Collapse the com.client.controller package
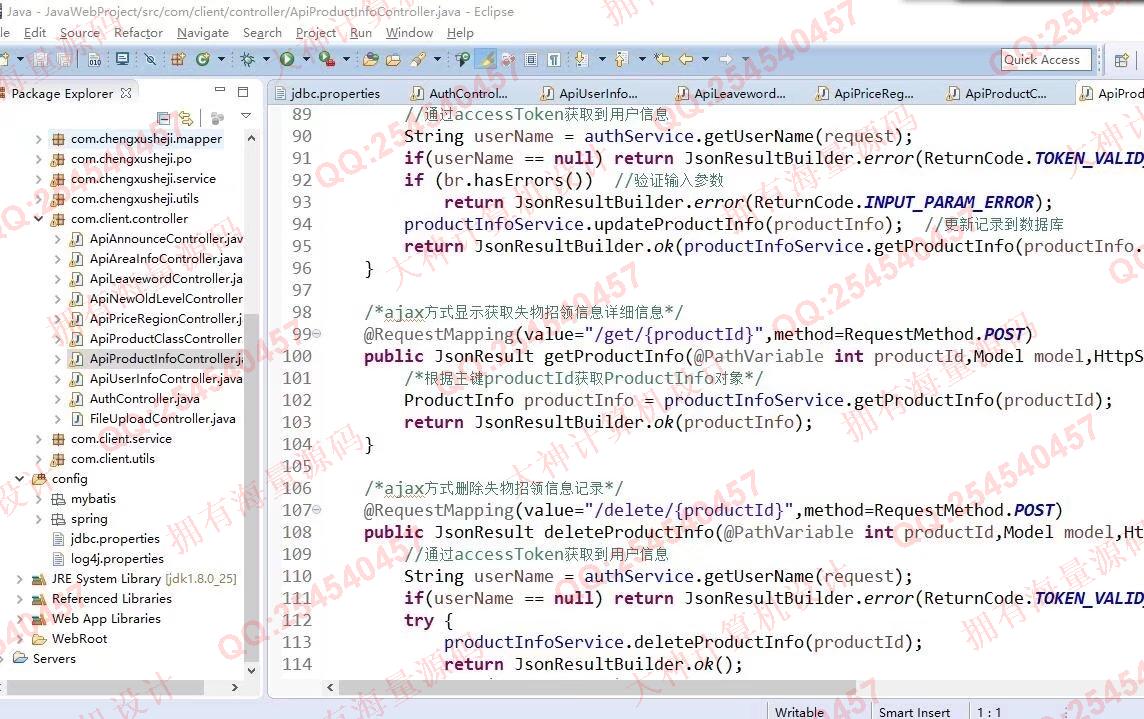Screen dimensions: 1144x719 pyautogui.click(x=38, y=219)
